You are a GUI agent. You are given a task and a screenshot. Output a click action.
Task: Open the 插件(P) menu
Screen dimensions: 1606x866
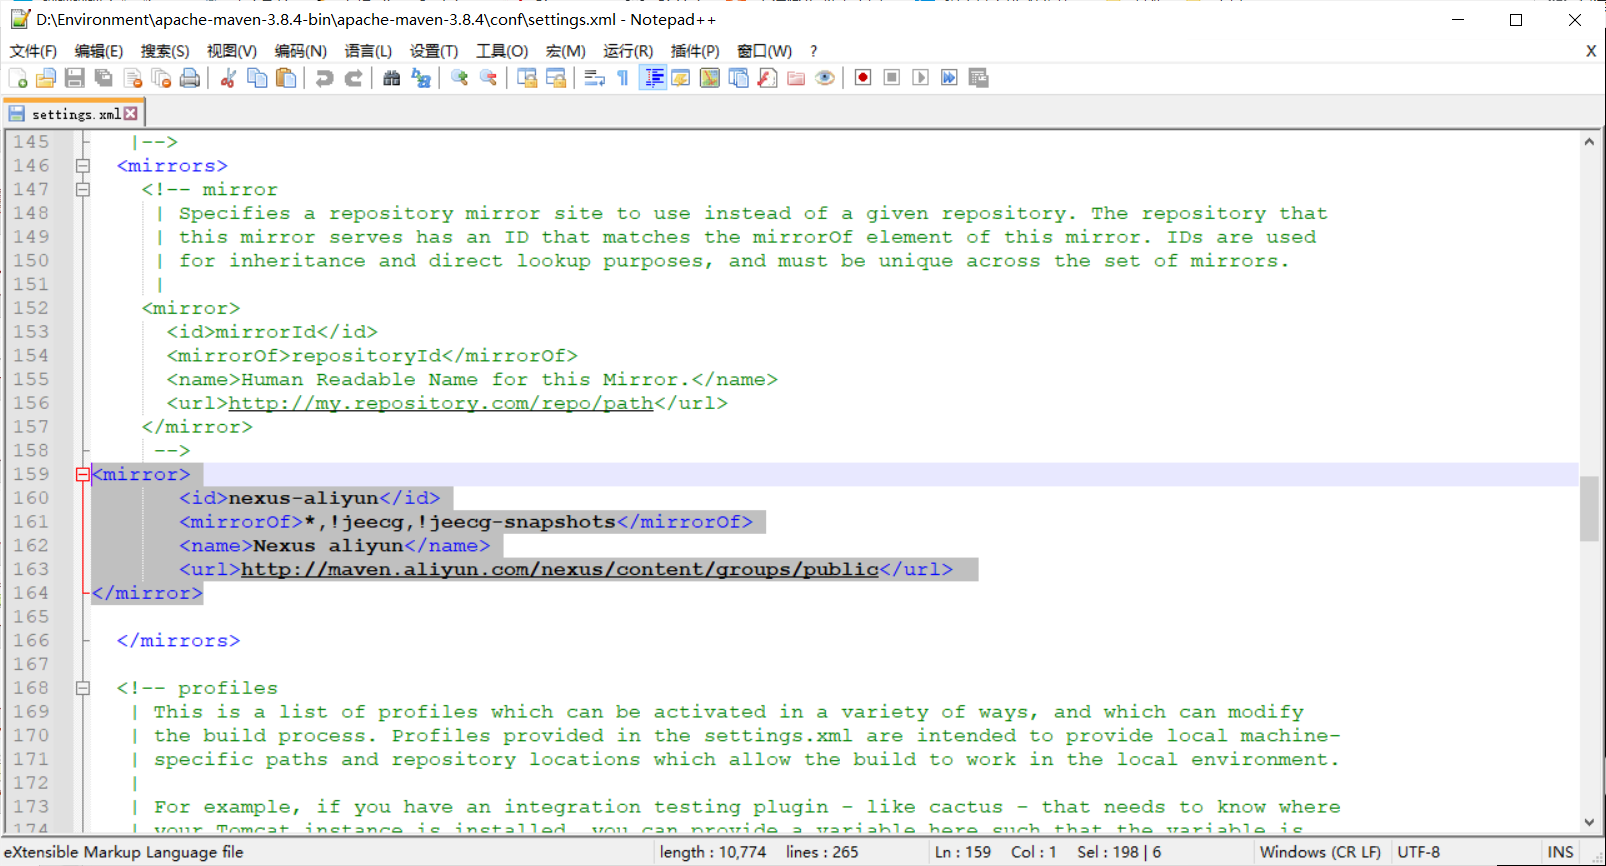(695, 51)
